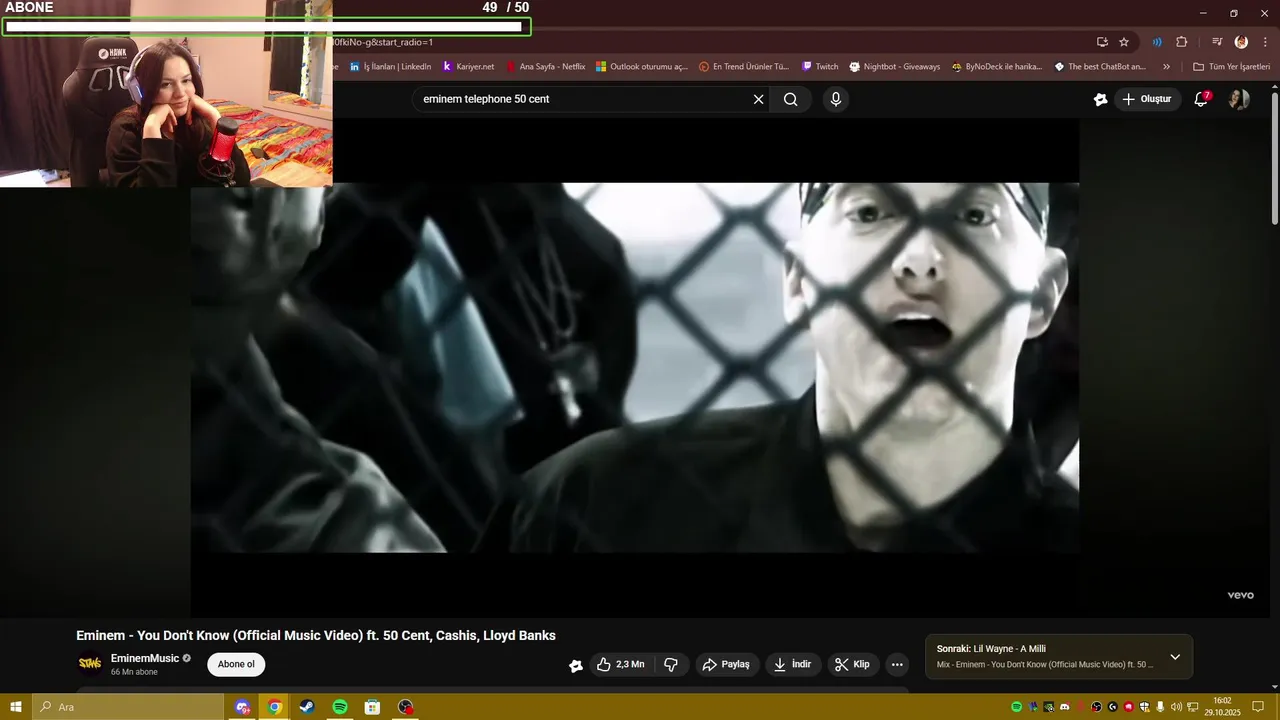Click the Discord tray icon
Screen dimensions: 1280x720
tap(1064, 707)
